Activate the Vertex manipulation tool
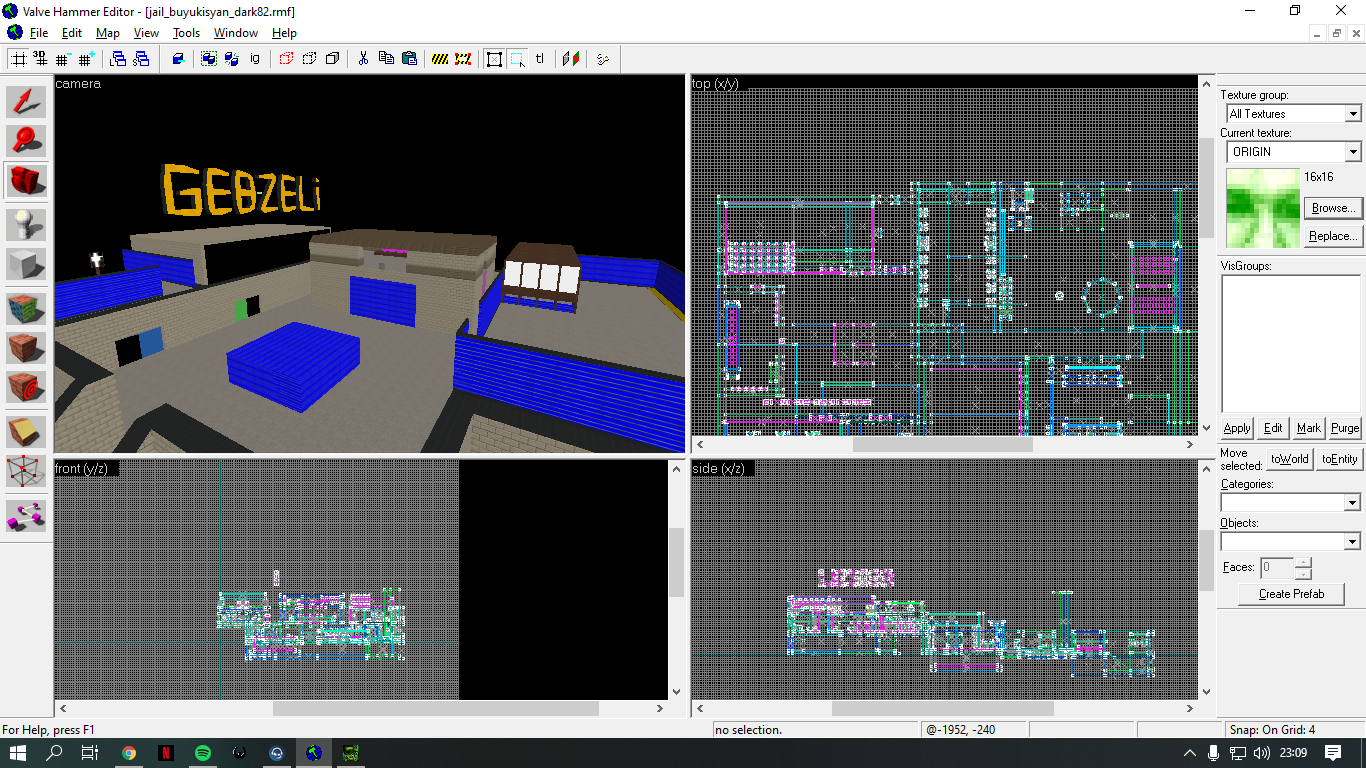The width and height of the screenshot is (1366, 768). [x=26, y=472]
